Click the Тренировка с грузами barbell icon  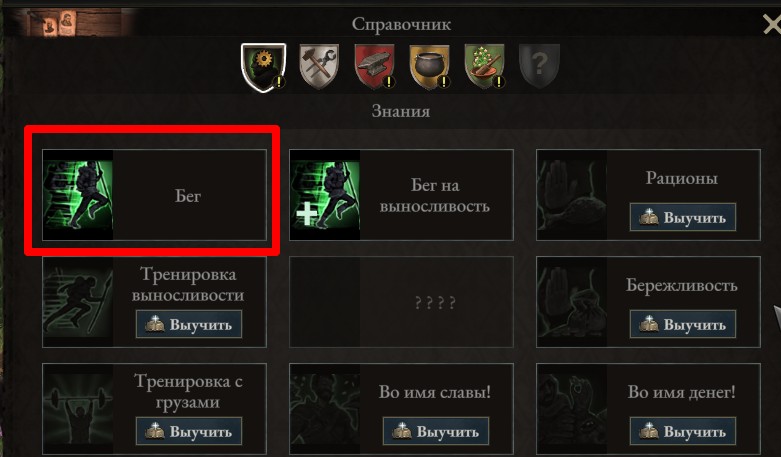click(x=78, y=409)
